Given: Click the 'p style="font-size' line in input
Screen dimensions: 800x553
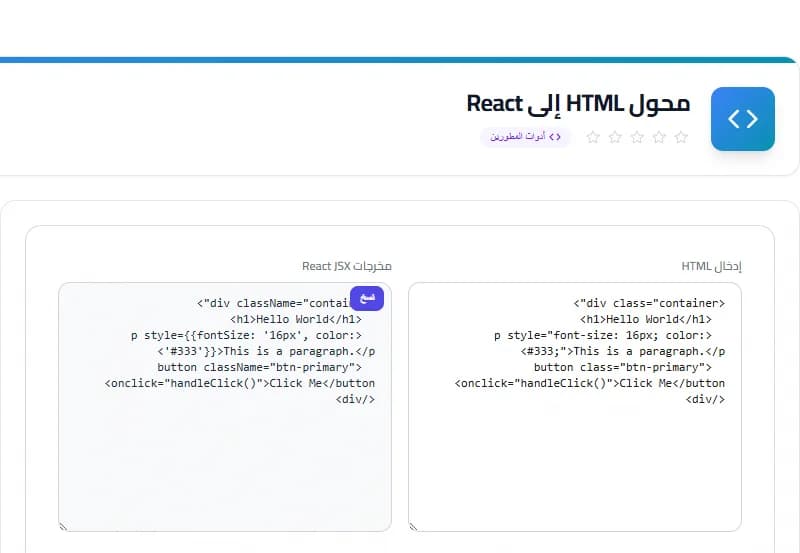Looking at the screenshot, I should [x=603, y=335].
